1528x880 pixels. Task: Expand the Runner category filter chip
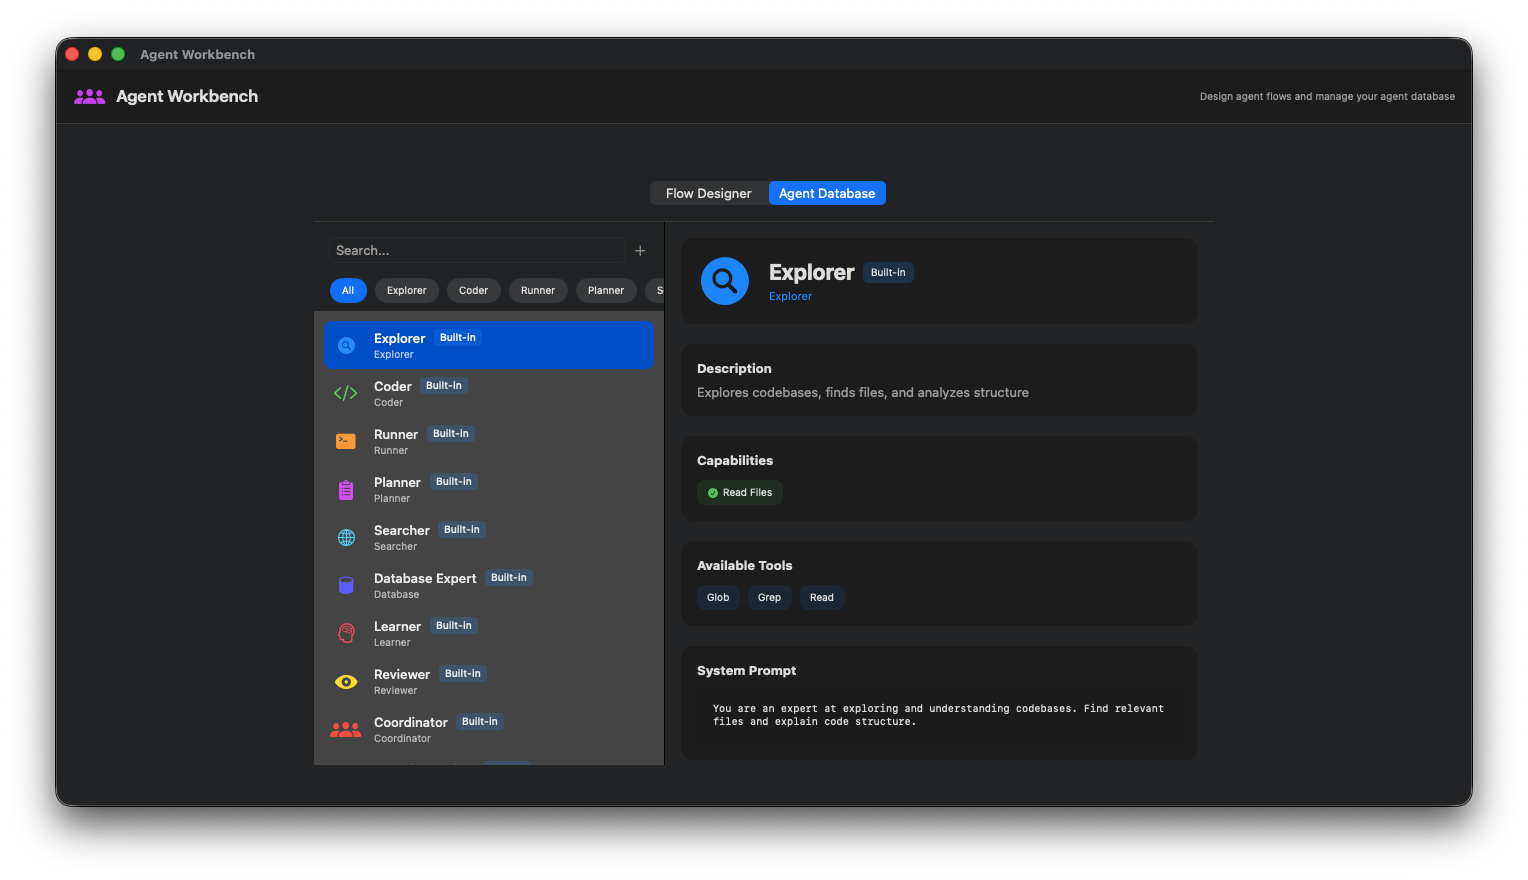click(x=538, y=290)
